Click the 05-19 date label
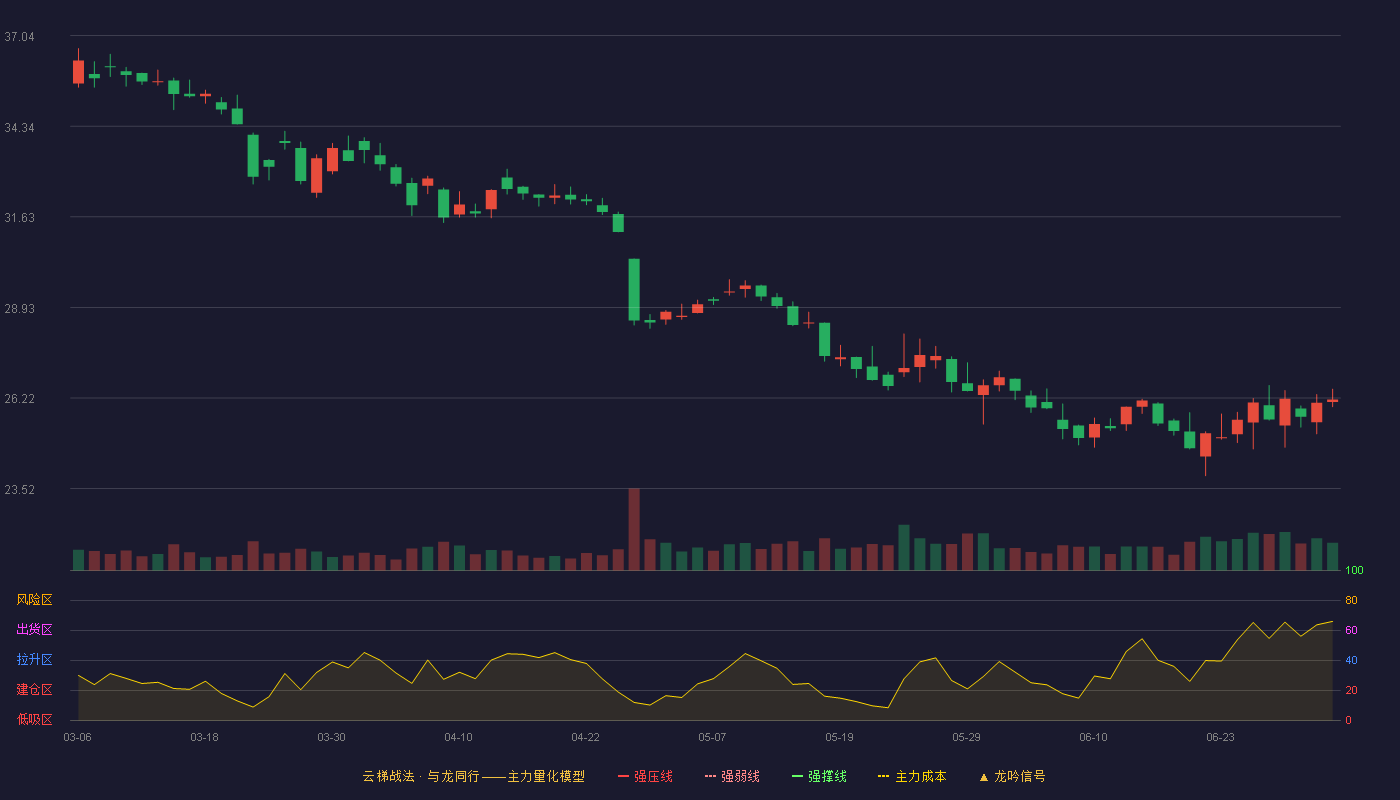This screenshot has height=800, width=1400. click(839, 737)
